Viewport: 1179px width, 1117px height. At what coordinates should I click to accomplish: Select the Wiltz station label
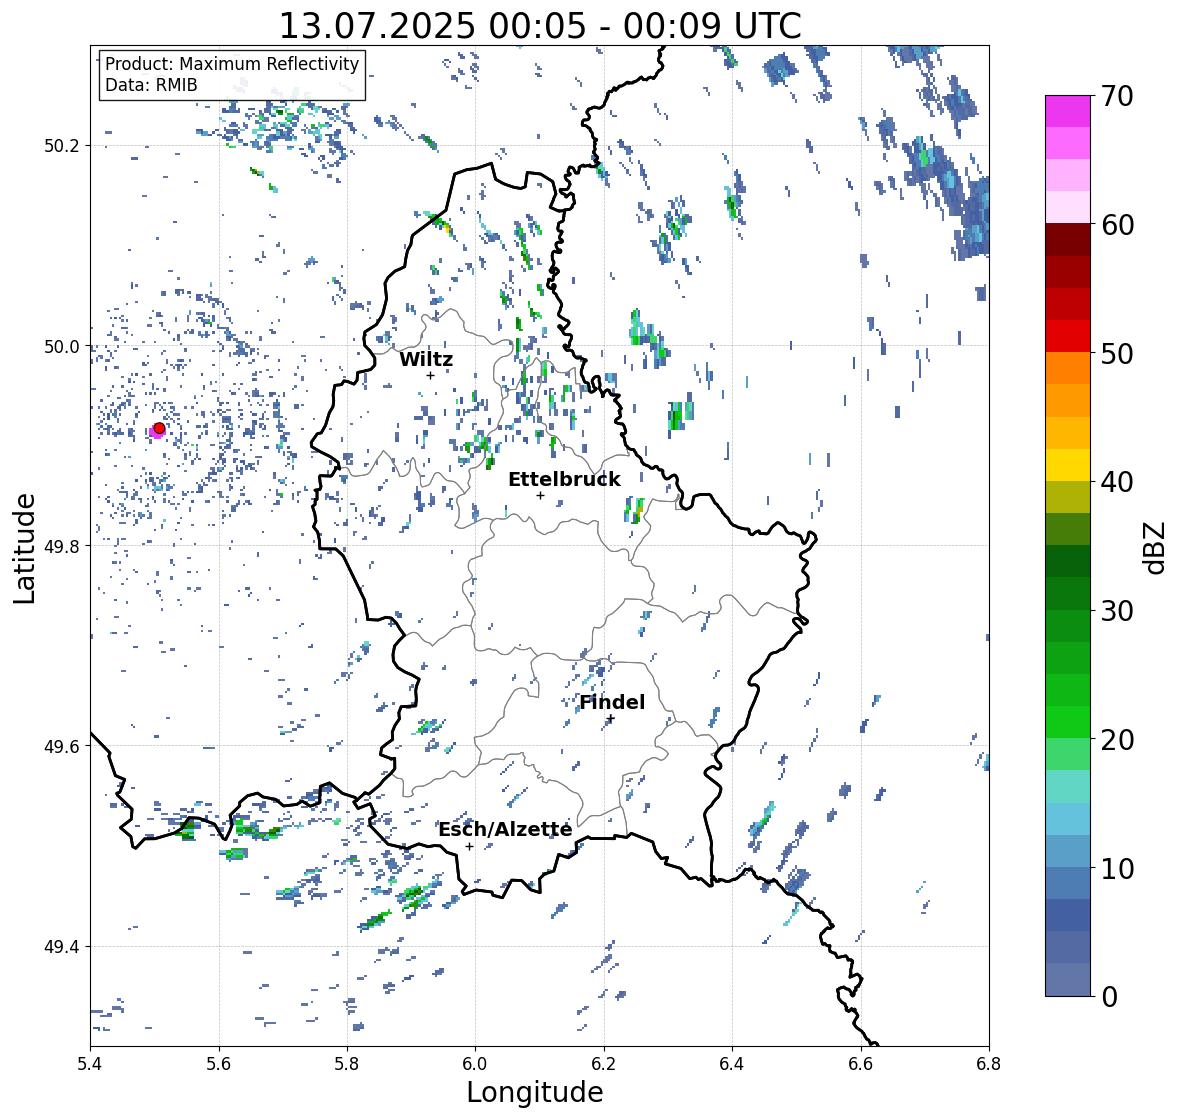click(x=426, y=359)
